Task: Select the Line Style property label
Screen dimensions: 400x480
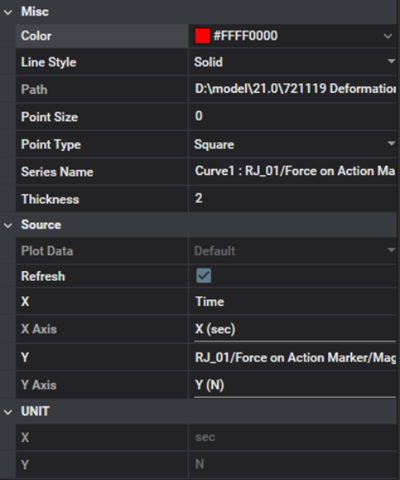Action: pyautogui.click(x=49, y=62)
